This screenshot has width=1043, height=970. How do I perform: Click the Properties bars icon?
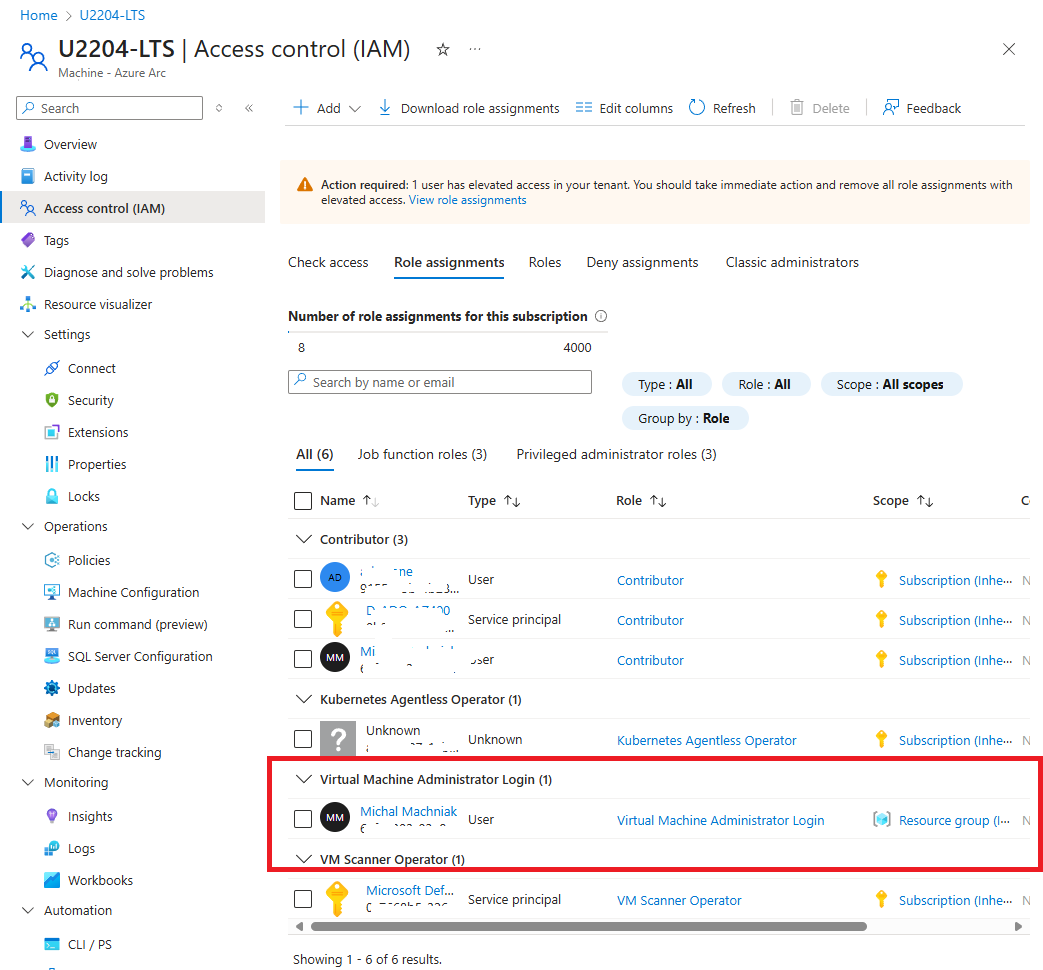(x=52, y=464)
